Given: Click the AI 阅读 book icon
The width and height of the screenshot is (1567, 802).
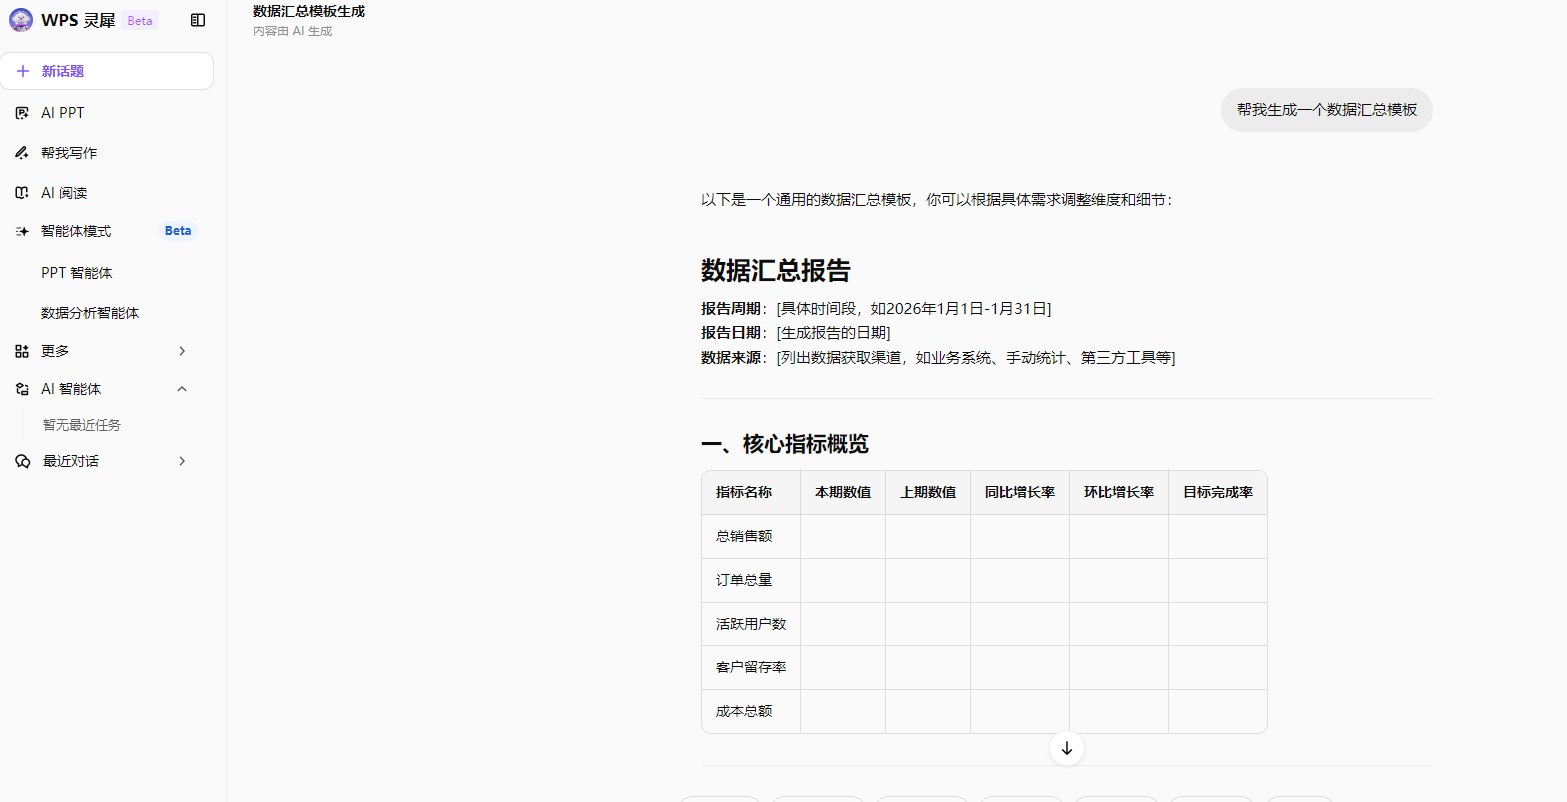Looking at the screenshot, I should [x=22, y=193].
